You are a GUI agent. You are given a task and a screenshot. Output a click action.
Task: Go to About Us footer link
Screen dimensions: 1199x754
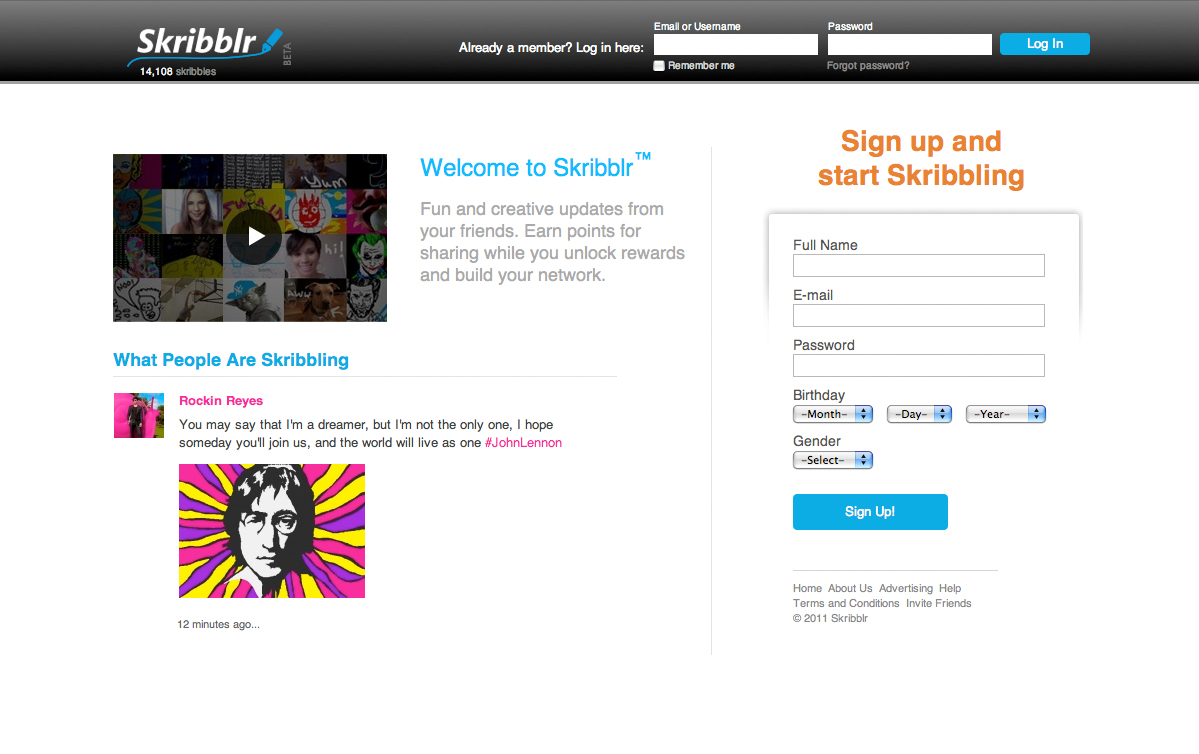point(850,588)
